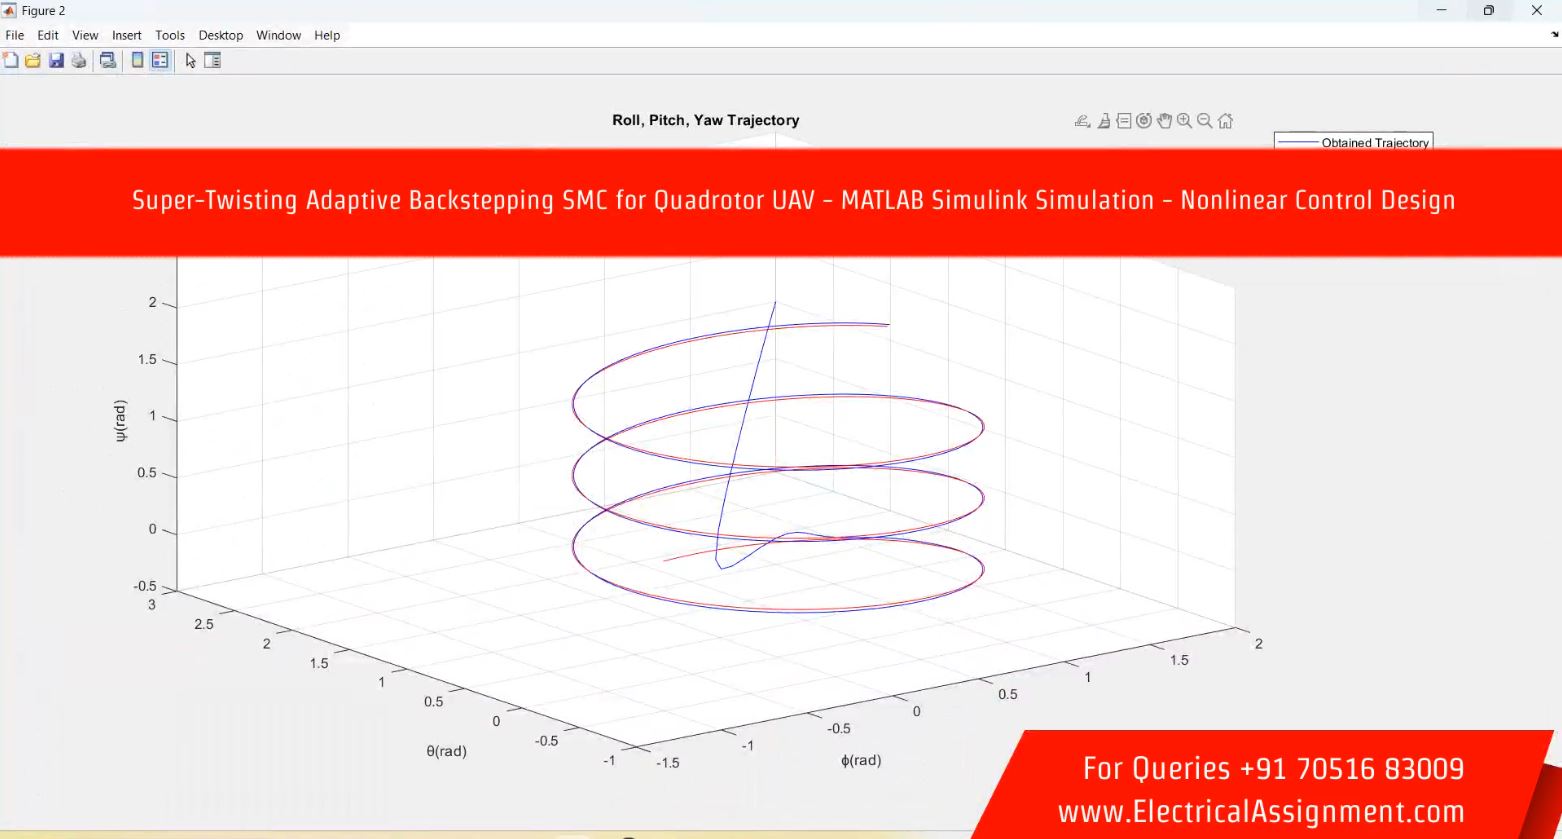Toggle the Insert Legend button
The width and height of the screenshot is (1562, 839).
click(160, 60)
